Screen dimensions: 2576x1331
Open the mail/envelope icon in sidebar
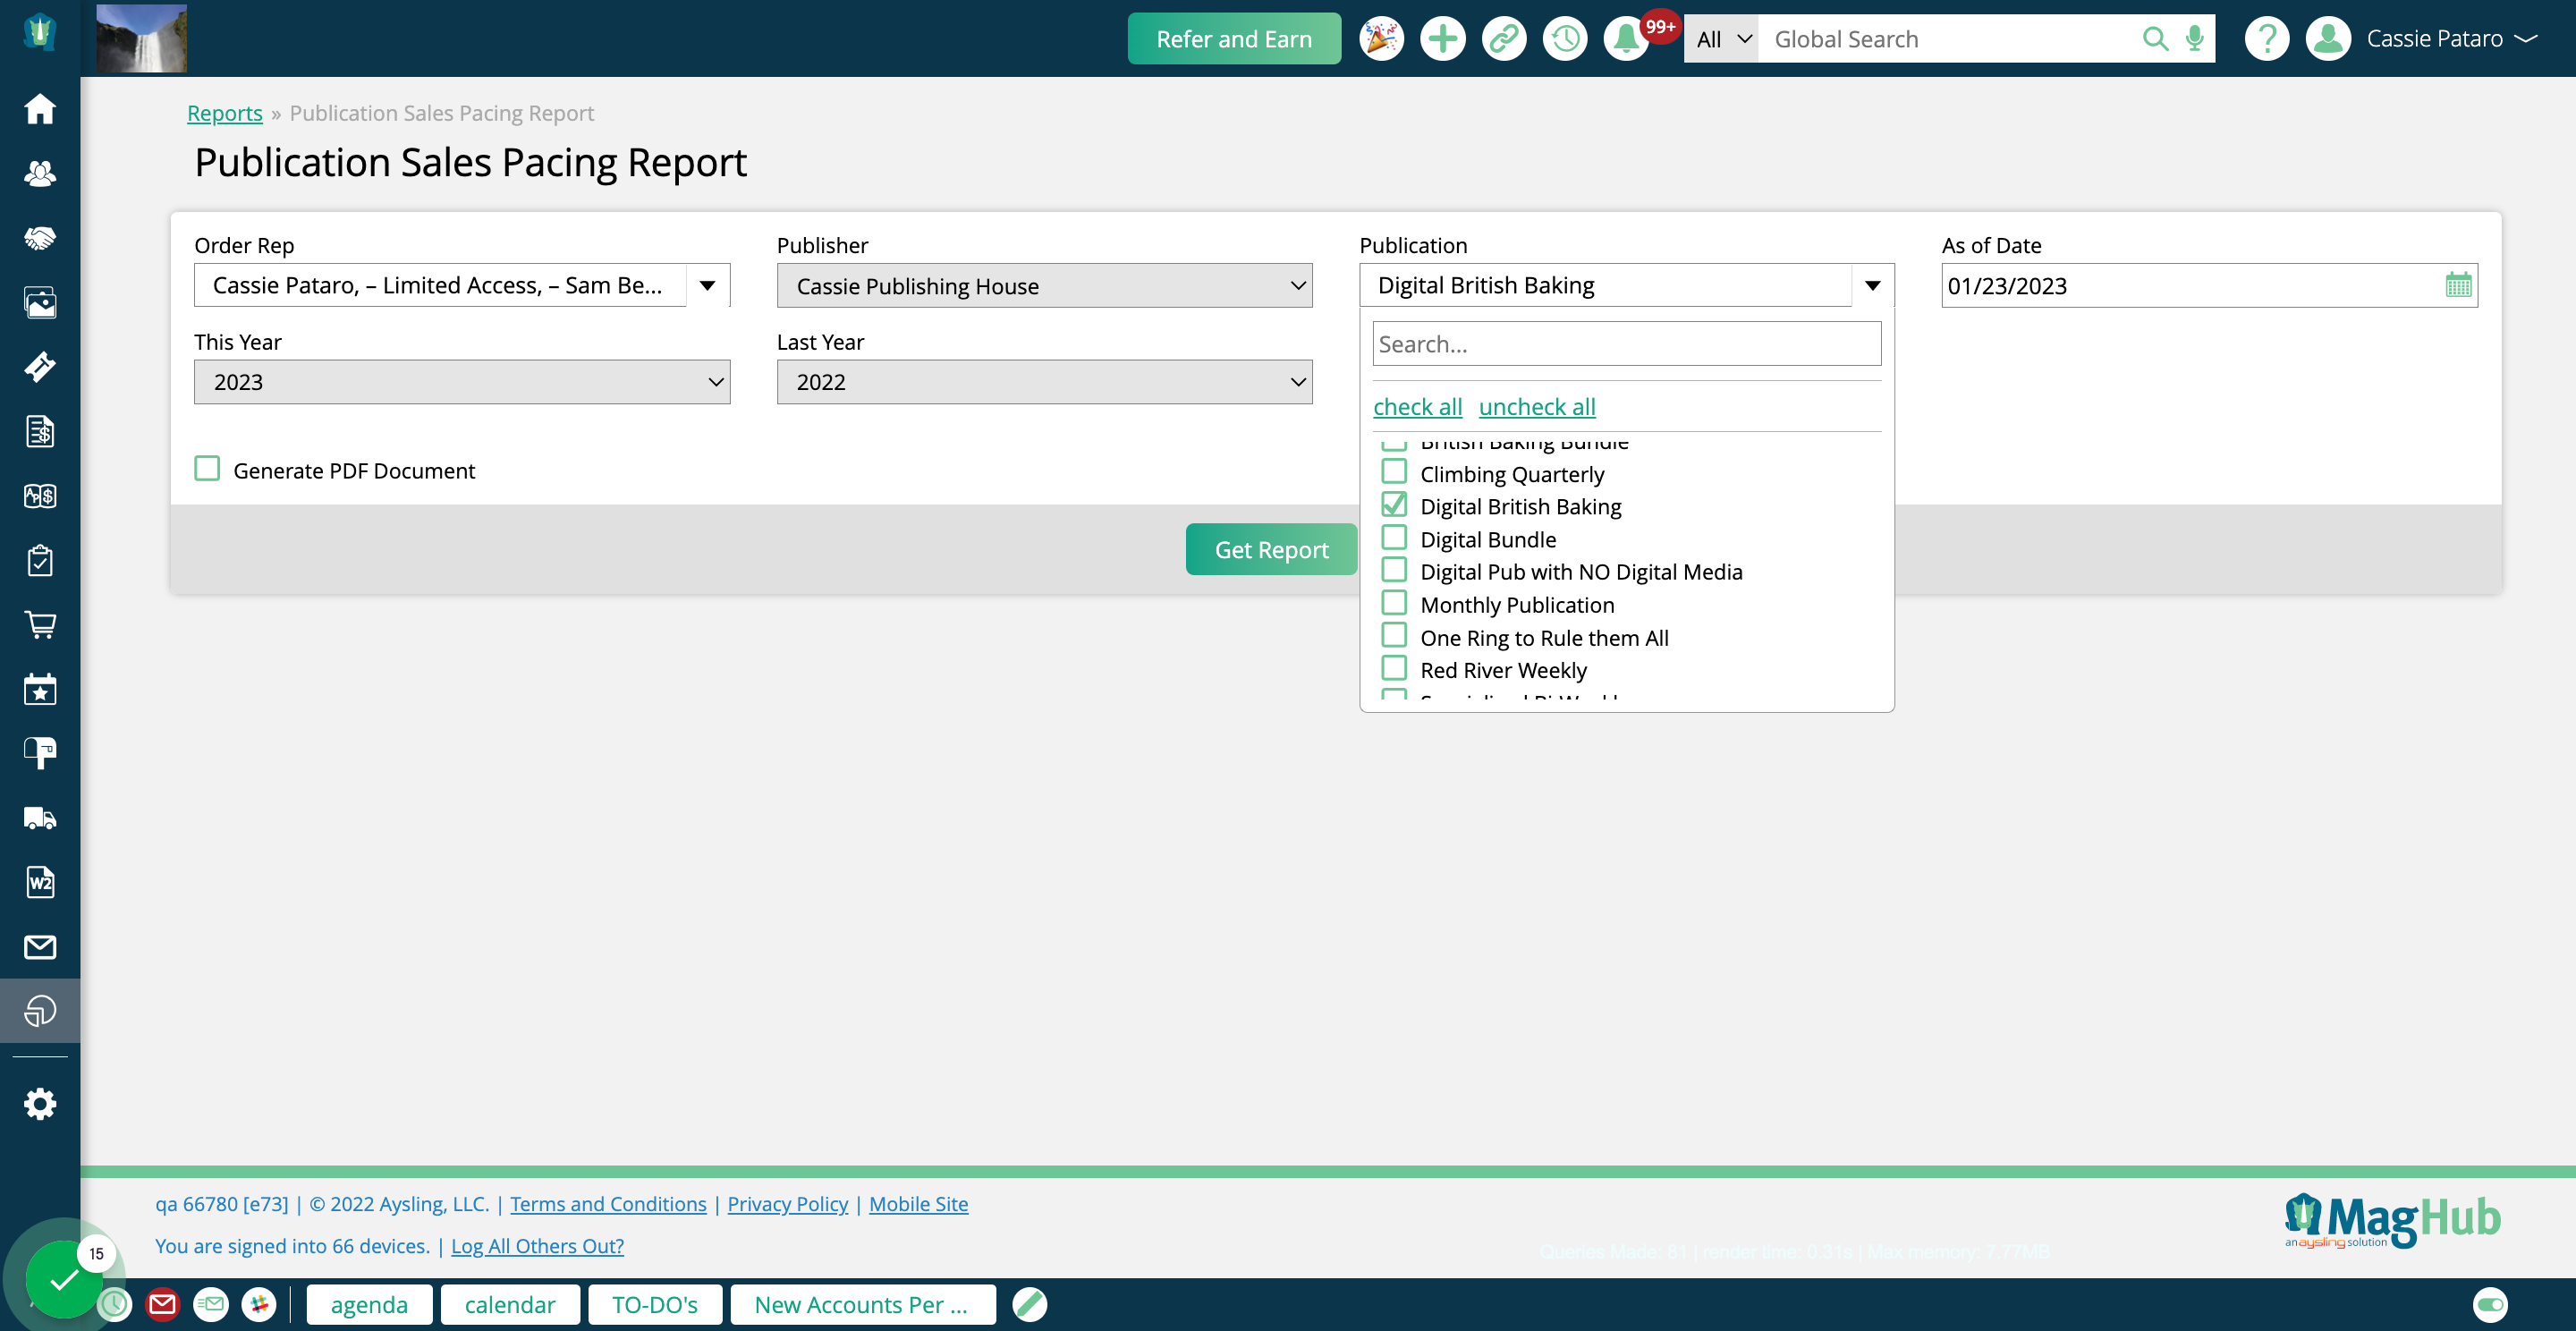point(41,947)
